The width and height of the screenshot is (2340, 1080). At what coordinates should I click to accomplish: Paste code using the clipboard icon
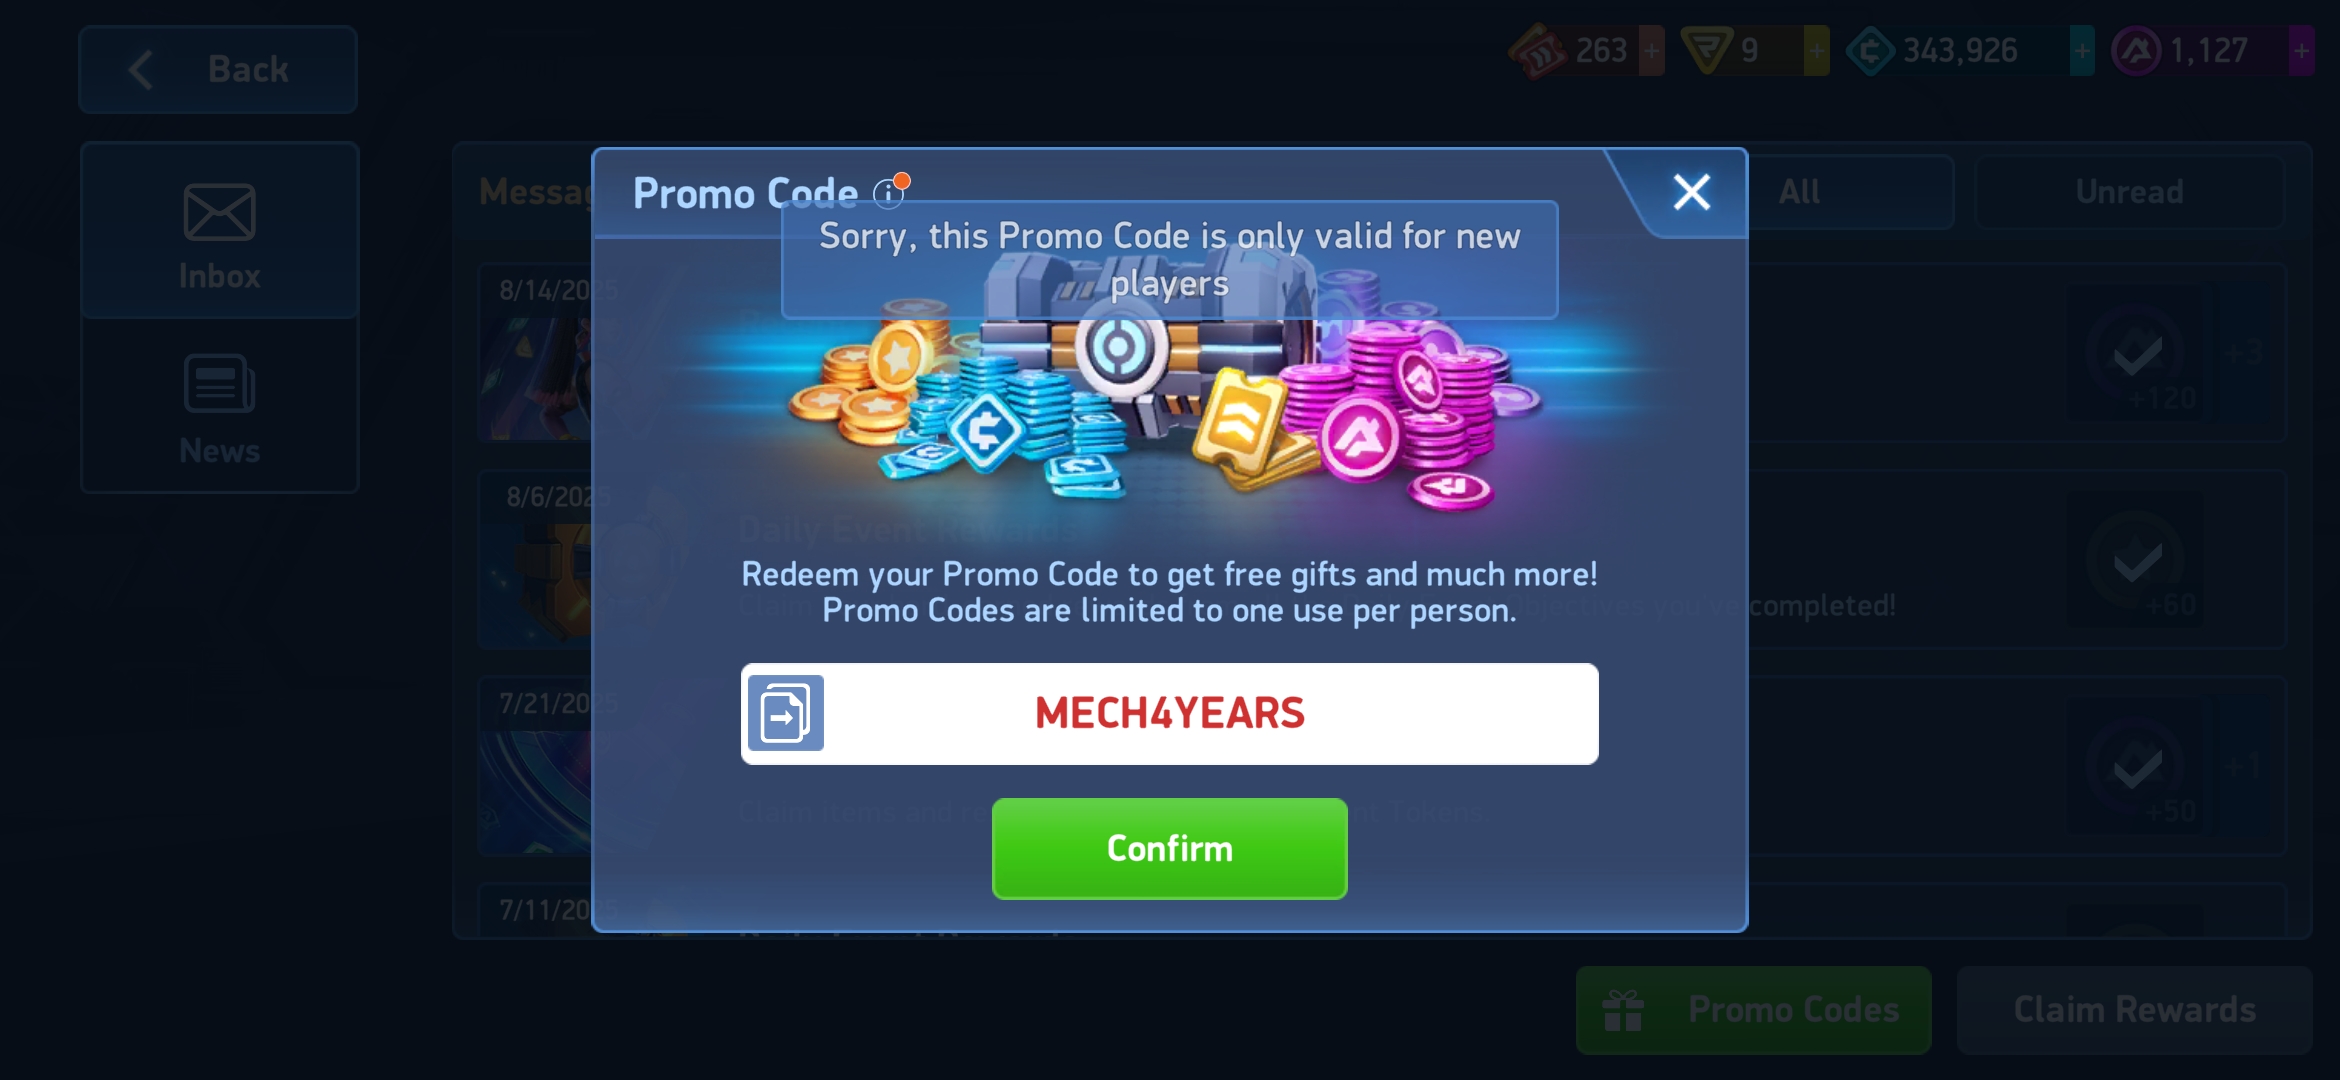click(786, 713)
